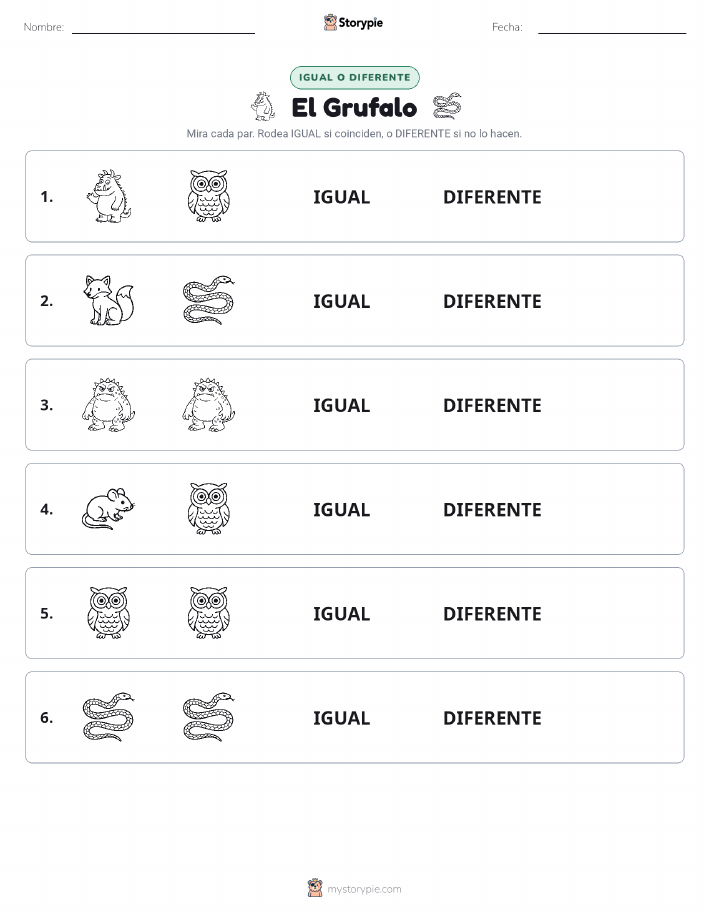Choose IGUAL for row 6
Viewport: 709px width, 917px height.
tap(342, 718)
